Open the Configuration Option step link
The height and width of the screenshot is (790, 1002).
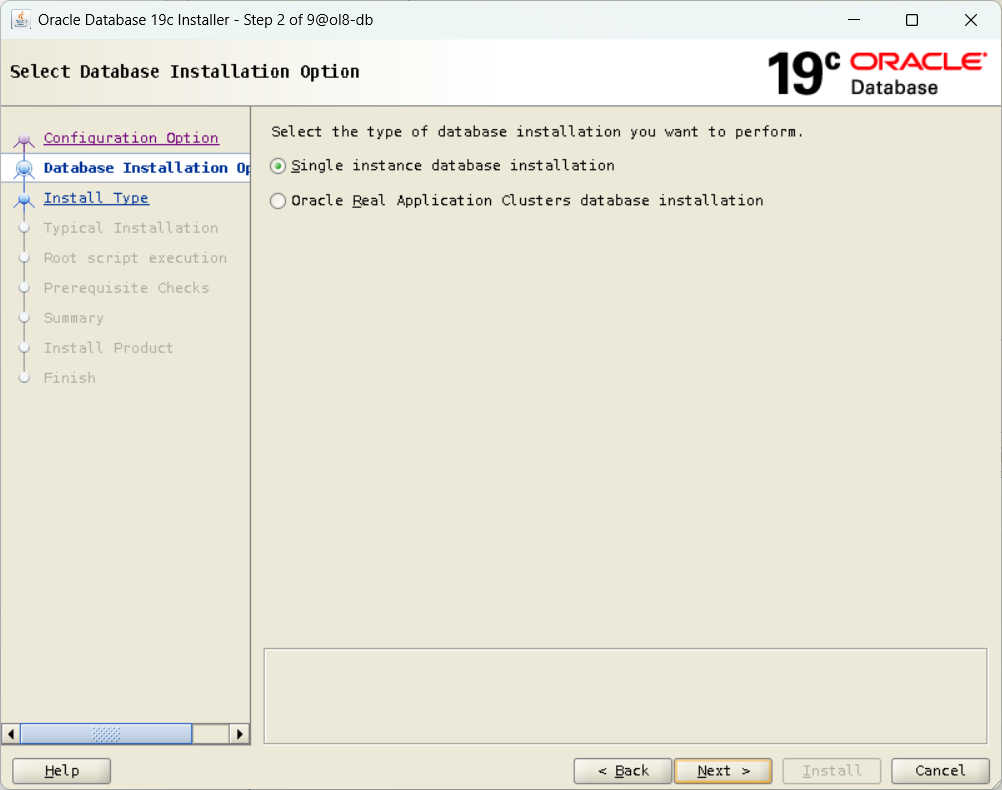pos(131,138)
